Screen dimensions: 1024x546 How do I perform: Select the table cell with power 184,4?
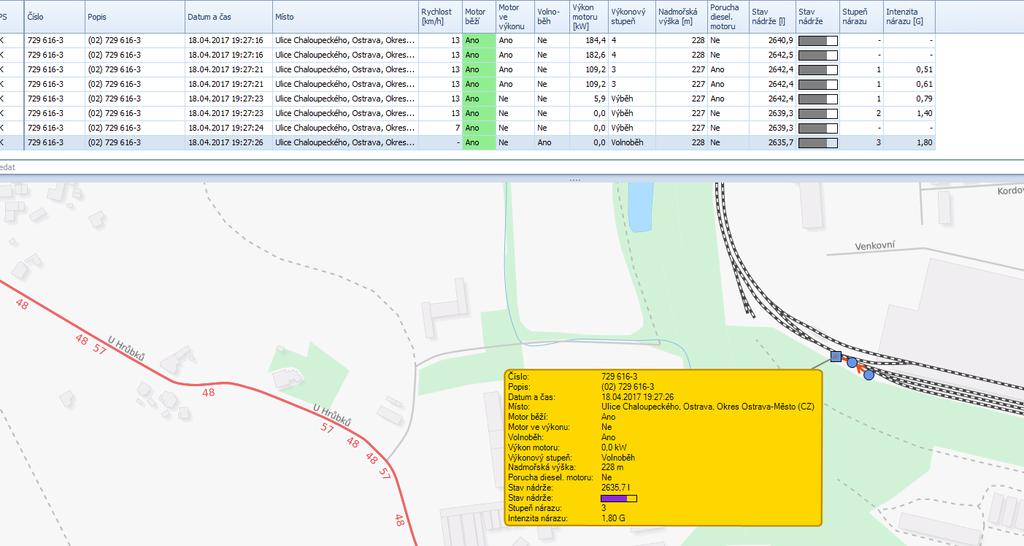pyautogui.click(x=588, y=40)
